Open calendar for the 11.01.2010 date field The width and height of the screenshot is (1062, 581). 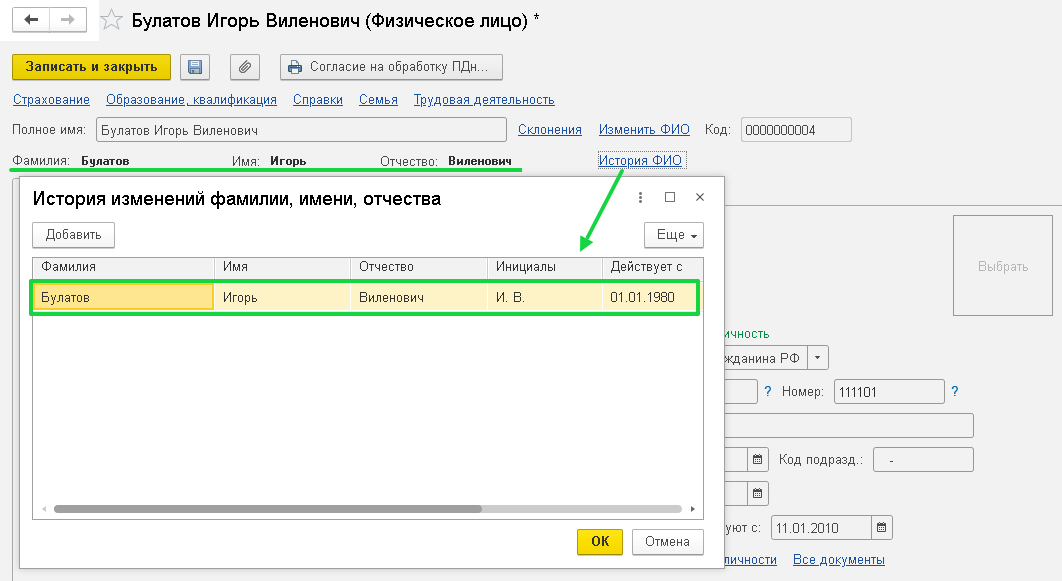(x=881, y=528)
